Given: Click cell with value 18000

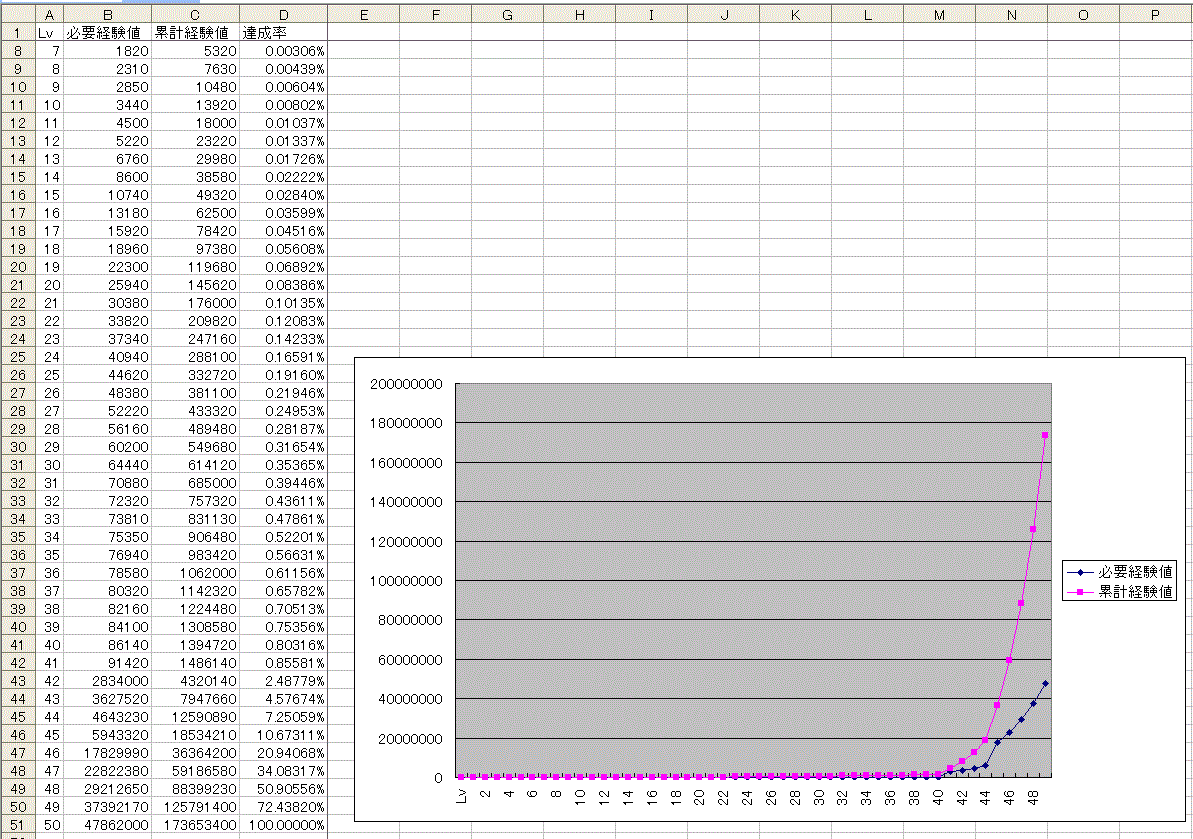Looking at the screenshot, I should click(x=196, y=123).
